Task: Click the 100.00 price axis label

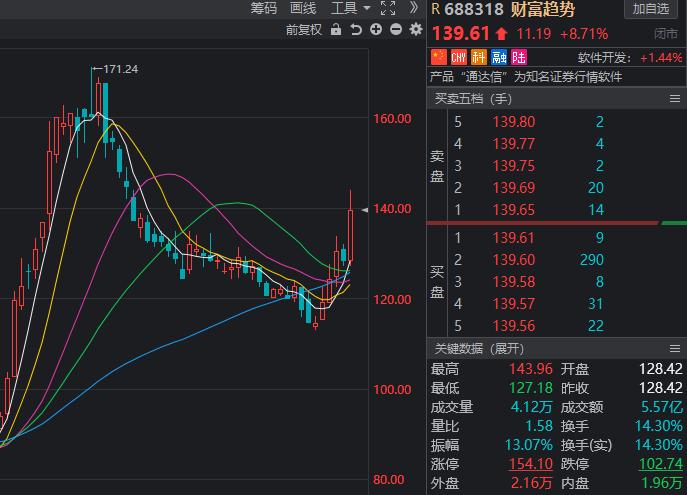Action: click(x=392, y=389)
